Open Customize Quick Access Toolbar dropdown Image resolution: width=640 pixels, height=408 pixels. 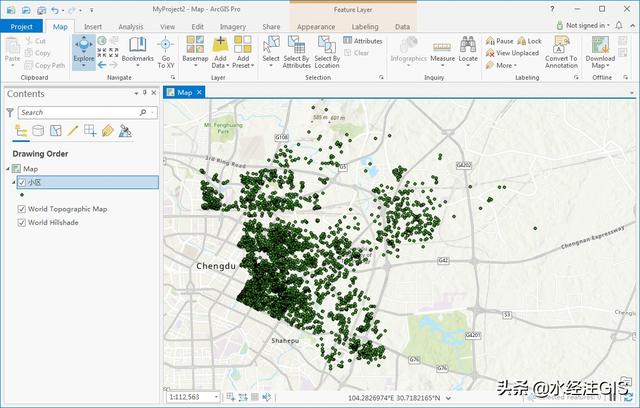tap(92, 10)
